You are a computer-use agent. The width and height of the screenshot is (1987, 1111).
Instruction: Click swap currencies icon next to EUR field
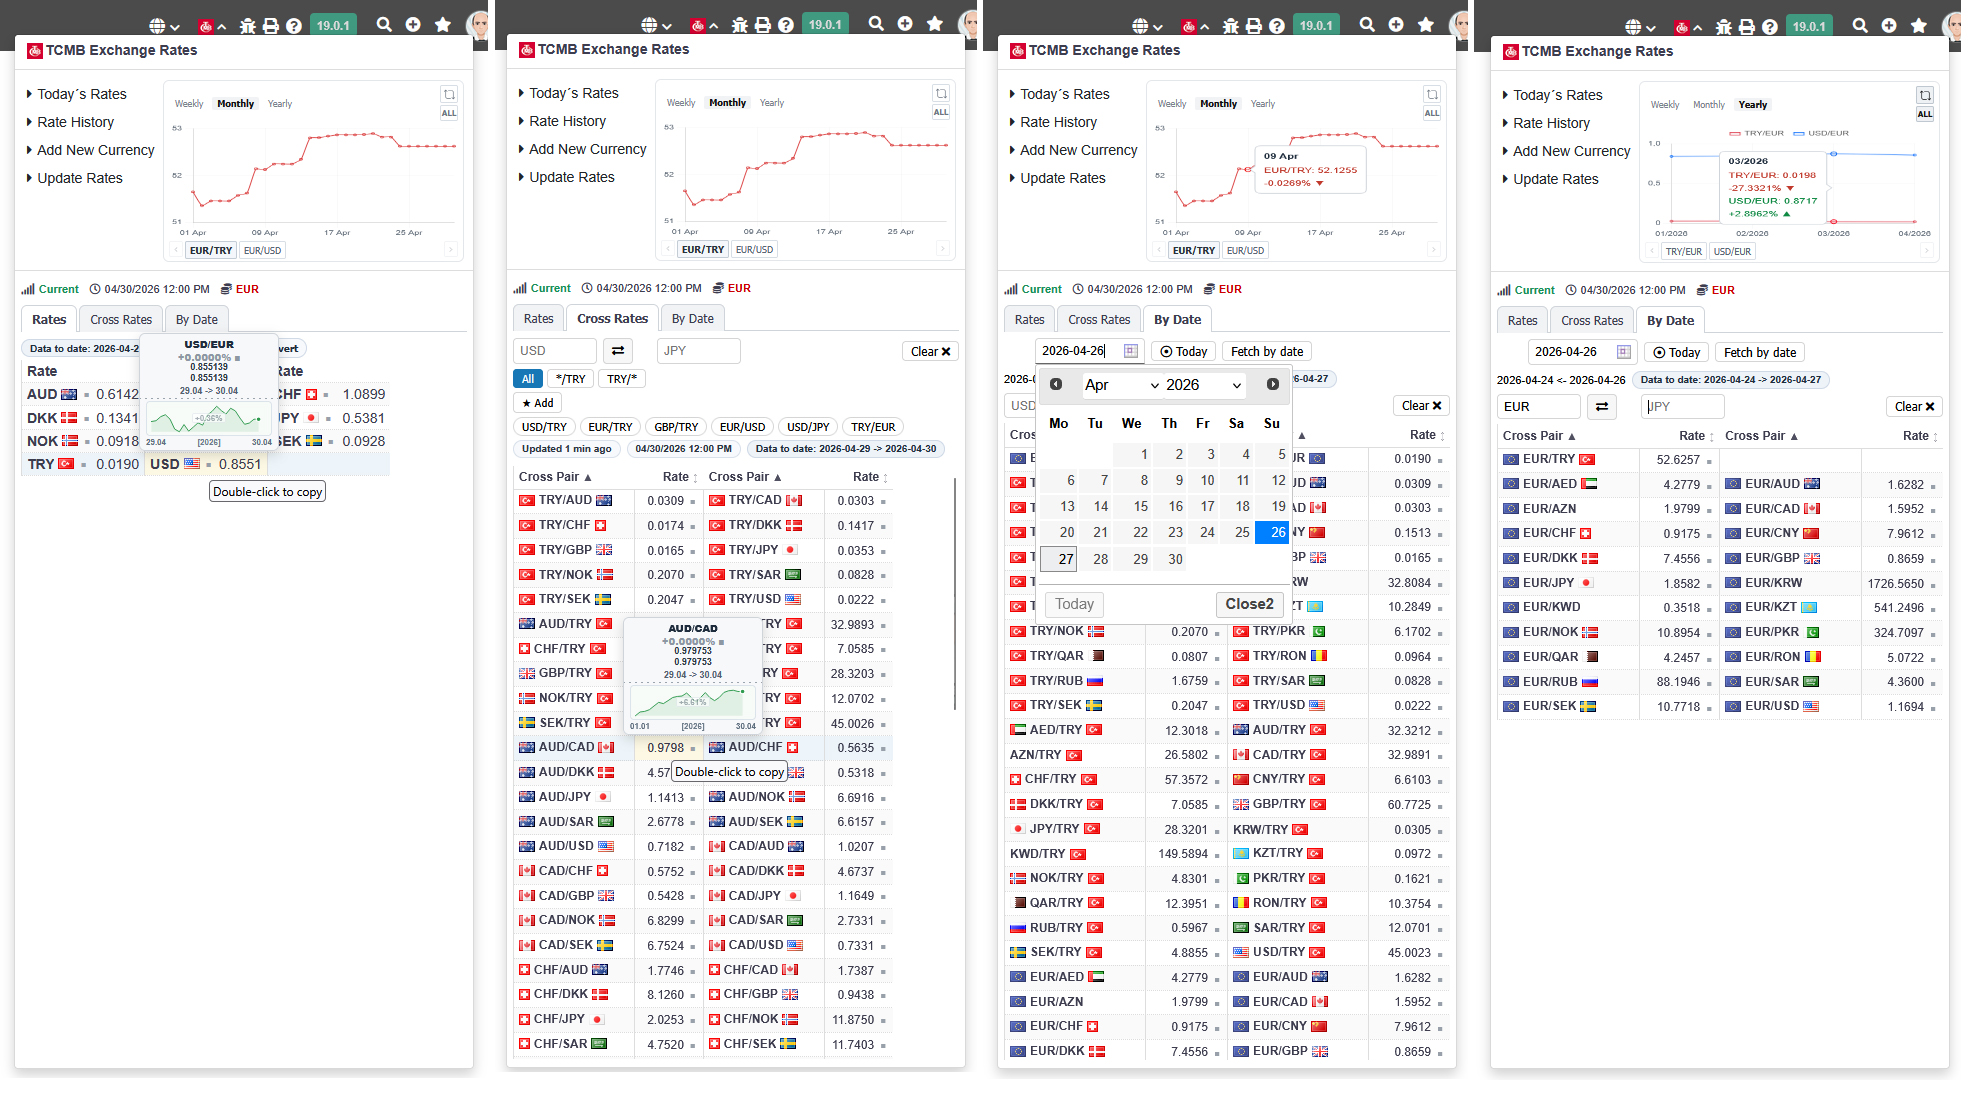[x=1602, y=407]
